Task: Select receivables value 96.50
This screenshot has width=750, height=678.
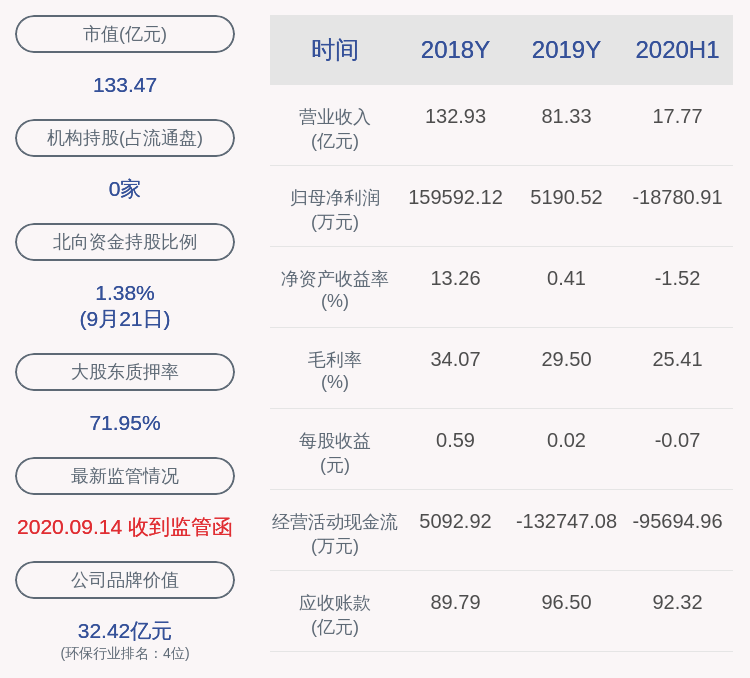Action: (x=566, y=602)
